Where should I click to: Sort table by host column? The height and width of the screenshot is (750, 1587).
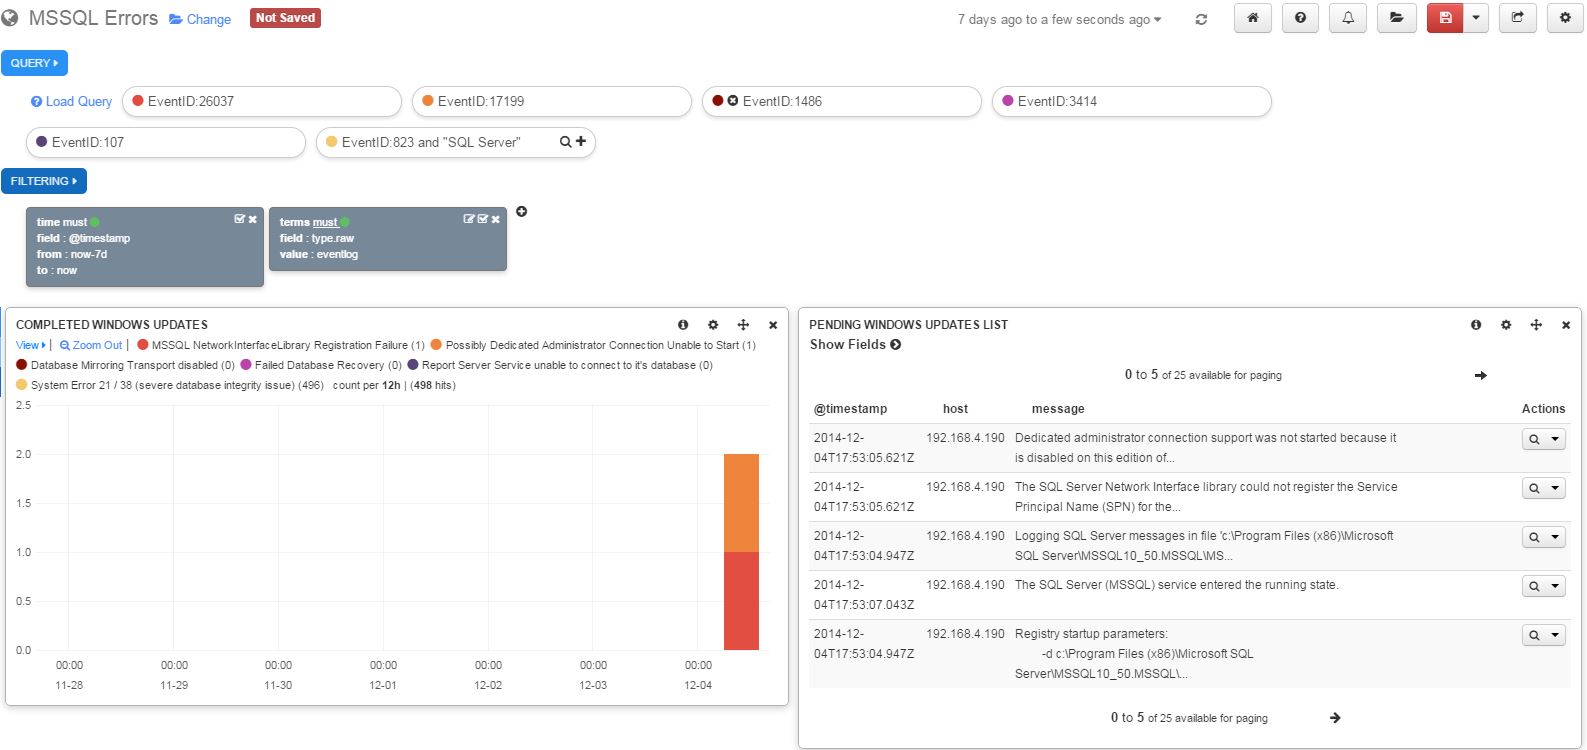click(x=955, y=408)
